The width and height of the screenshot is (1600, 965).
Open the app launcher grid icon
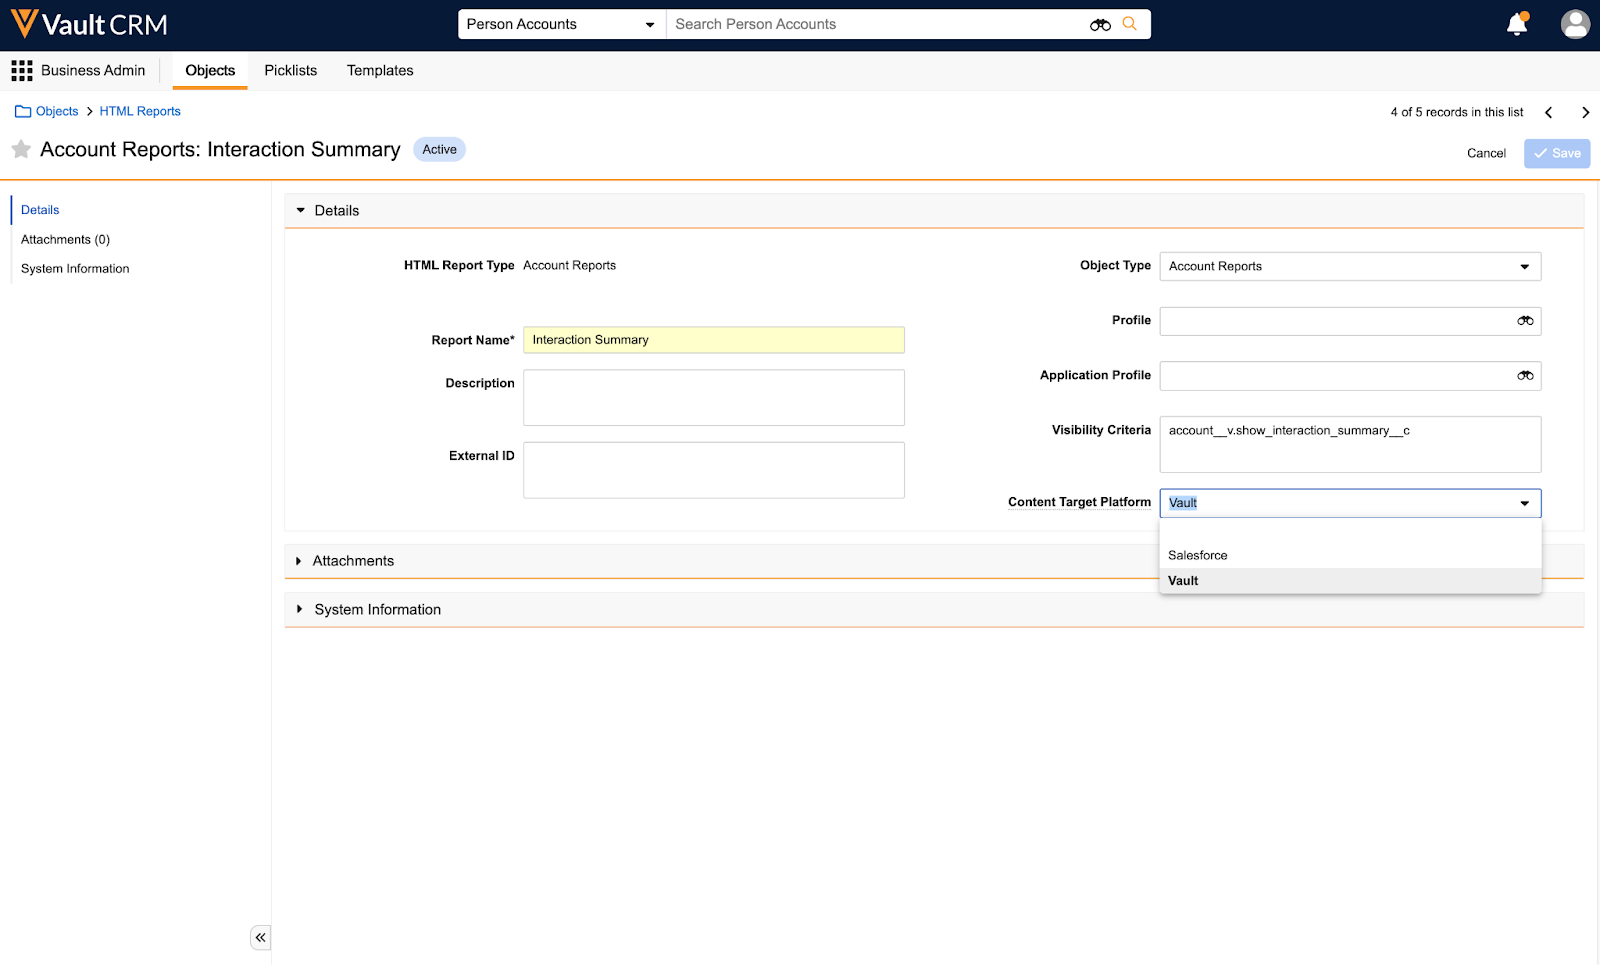22,71
